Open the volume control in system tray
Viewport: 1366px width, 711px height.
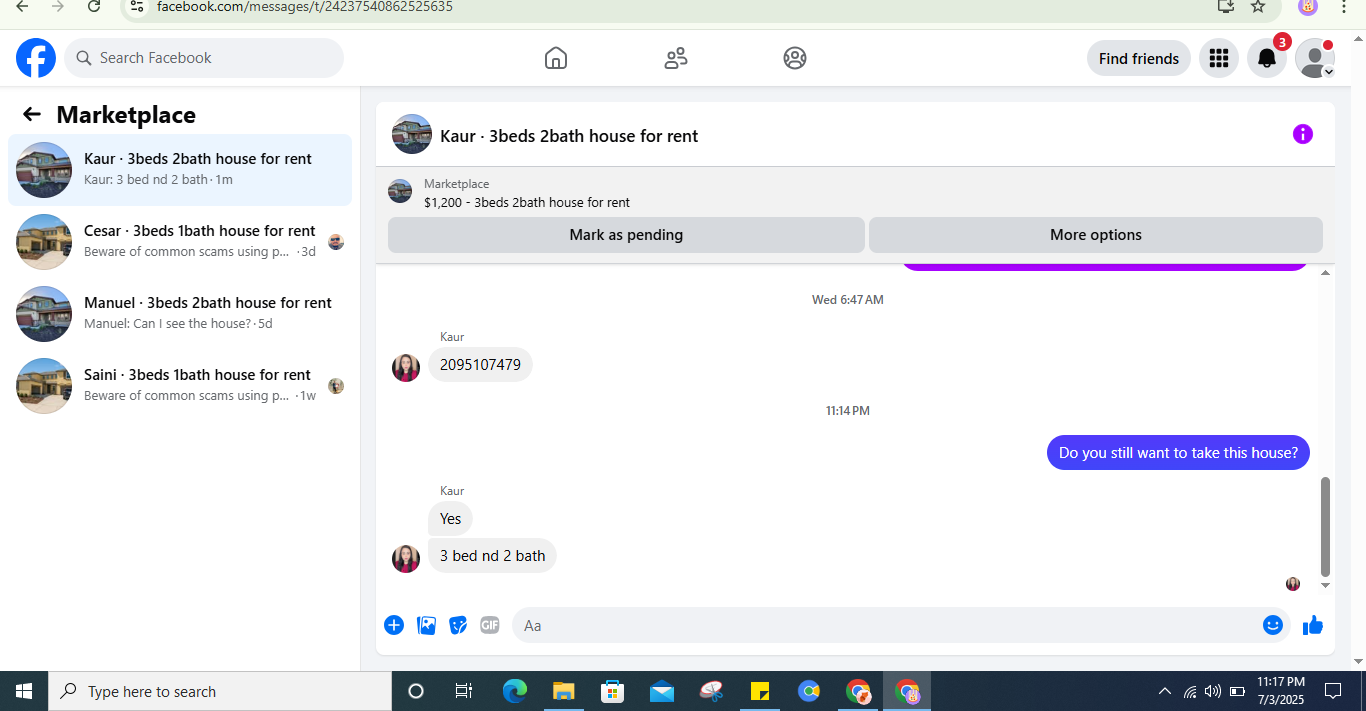[1213, 691]
